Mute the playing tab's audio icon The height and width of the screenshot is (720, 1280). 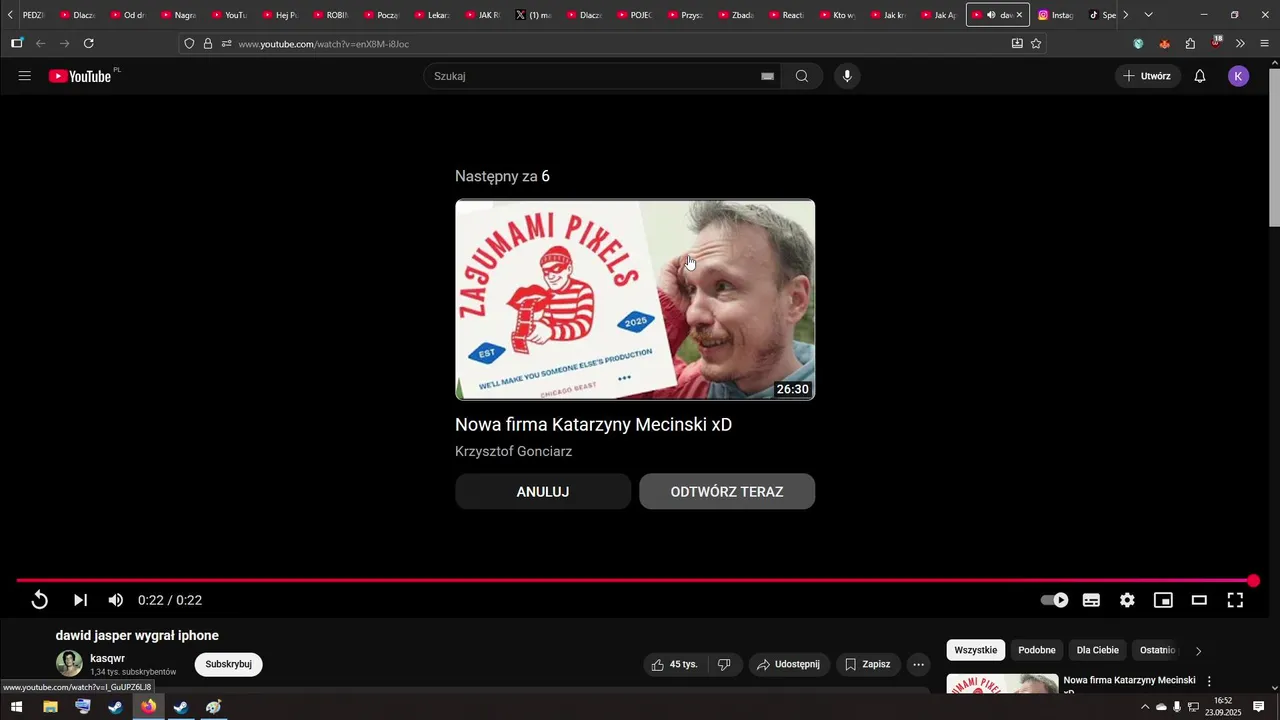(x=991, y=15)
